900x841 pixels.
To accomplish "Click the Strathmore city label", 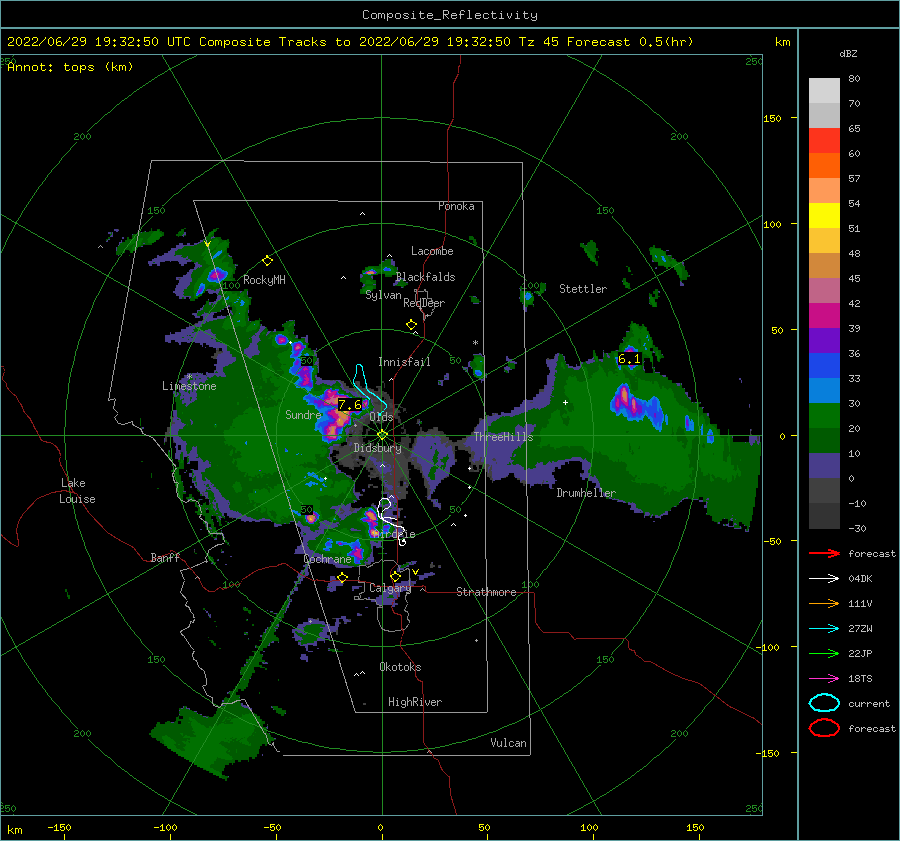I will coord(486,592).
